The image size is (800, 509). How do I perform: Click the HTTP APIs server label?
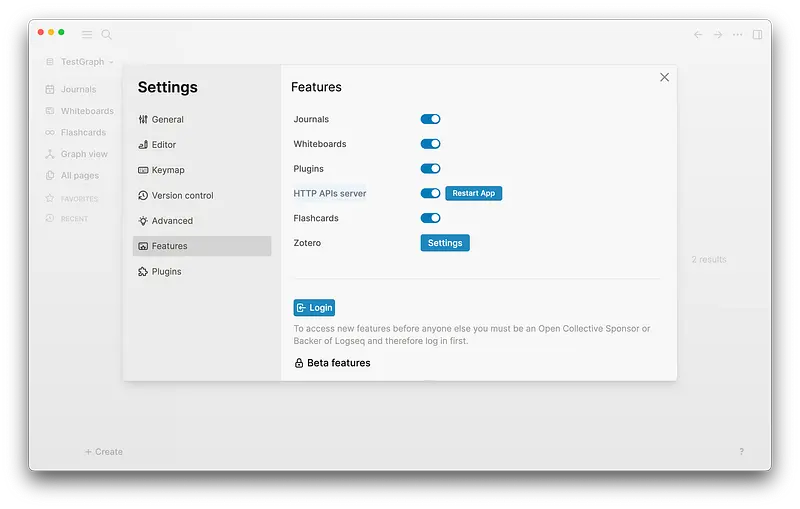330,193
